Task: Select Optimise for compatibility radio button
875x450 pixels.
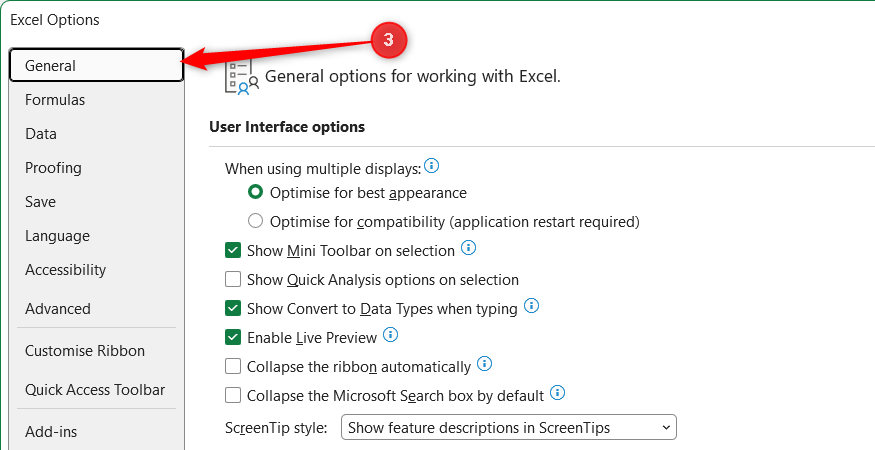Action: [256, 222]
